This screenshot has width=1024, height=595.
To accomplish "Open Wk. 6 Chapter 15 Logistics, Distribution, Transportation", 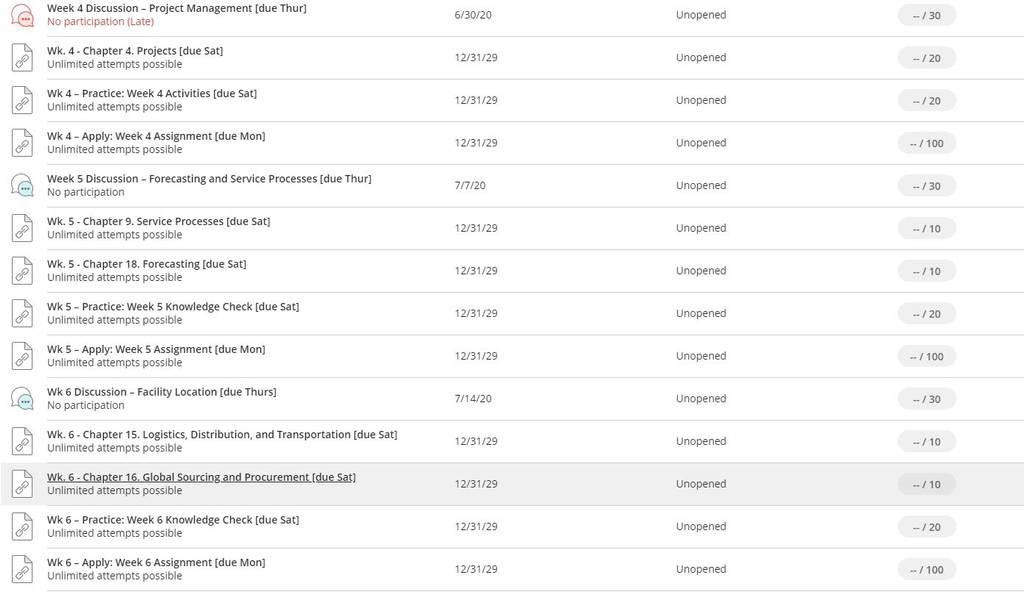I will (x=222, y=434).
